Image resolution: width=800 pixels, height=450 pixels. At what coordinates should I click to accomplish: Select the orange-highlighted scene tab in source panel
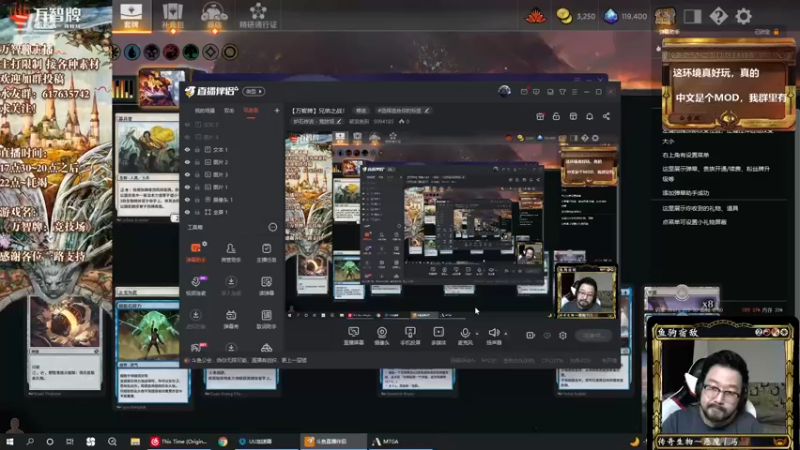(251, 111)
